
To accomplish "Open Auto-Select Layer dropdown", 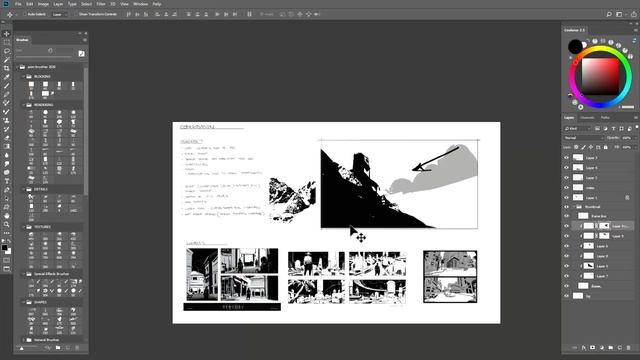I will tap(59, 14).
